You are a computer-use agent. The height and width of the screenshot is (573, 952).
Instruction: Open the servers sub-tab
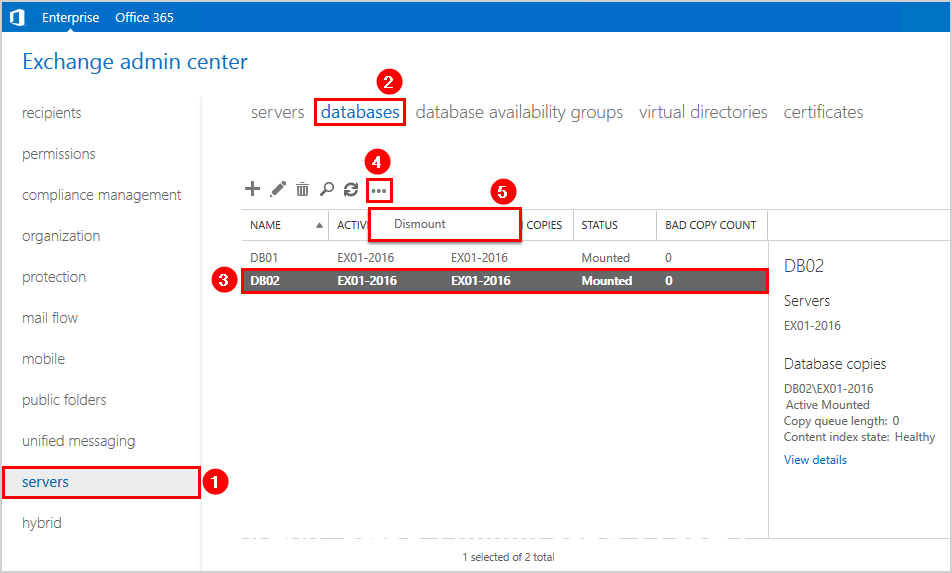277,112
